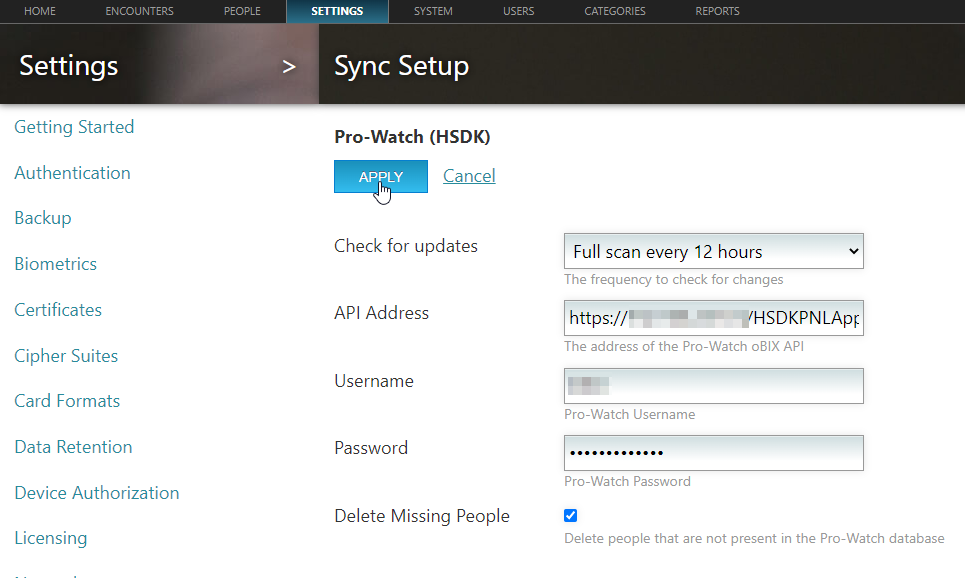The height and width of the screenshot is (578, 965).
Task: Open the CATEGORIES tab
Action: (x=615, y=11)
